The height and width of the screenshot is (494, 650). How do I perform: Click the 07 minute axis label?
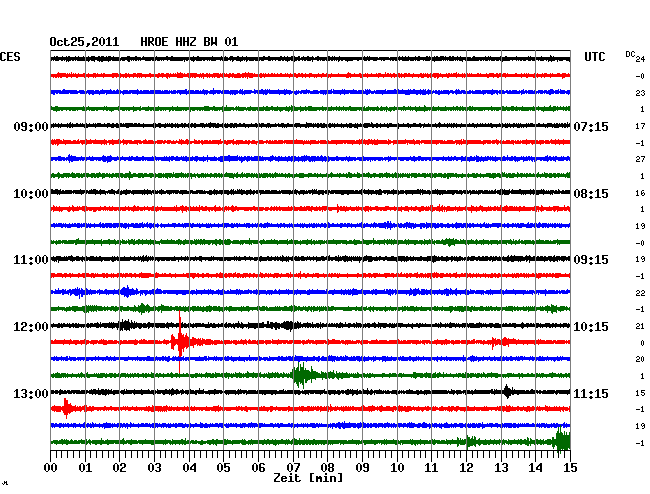click(x=293, y=467)
